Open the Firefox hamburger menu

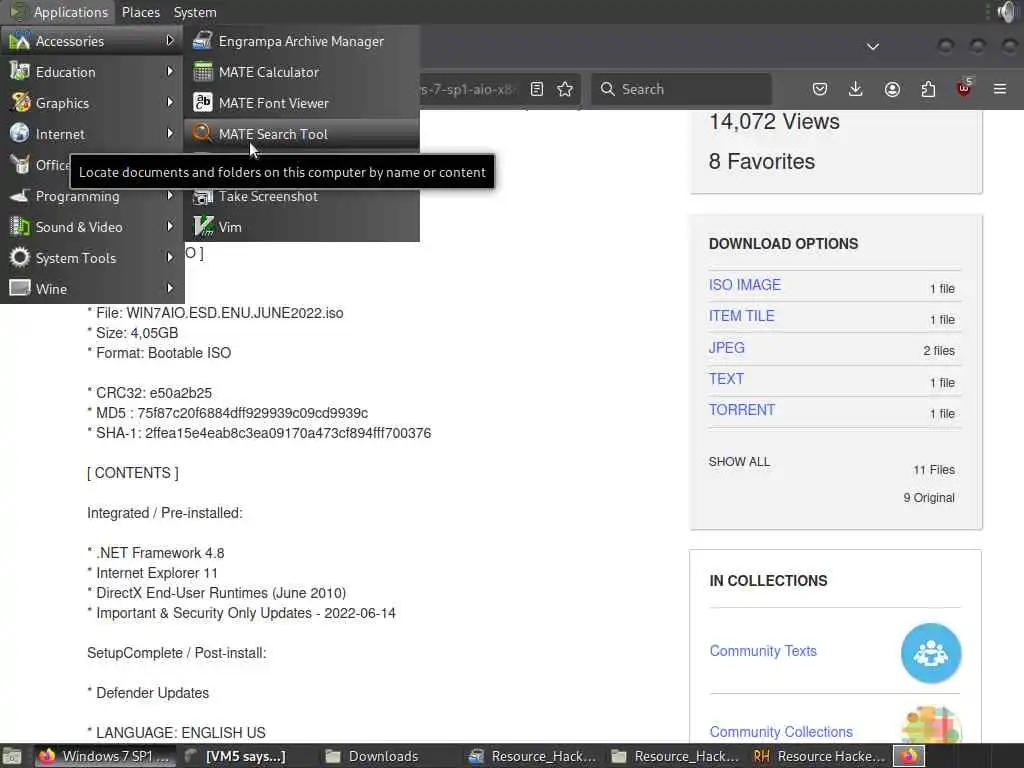point(1000,89)
